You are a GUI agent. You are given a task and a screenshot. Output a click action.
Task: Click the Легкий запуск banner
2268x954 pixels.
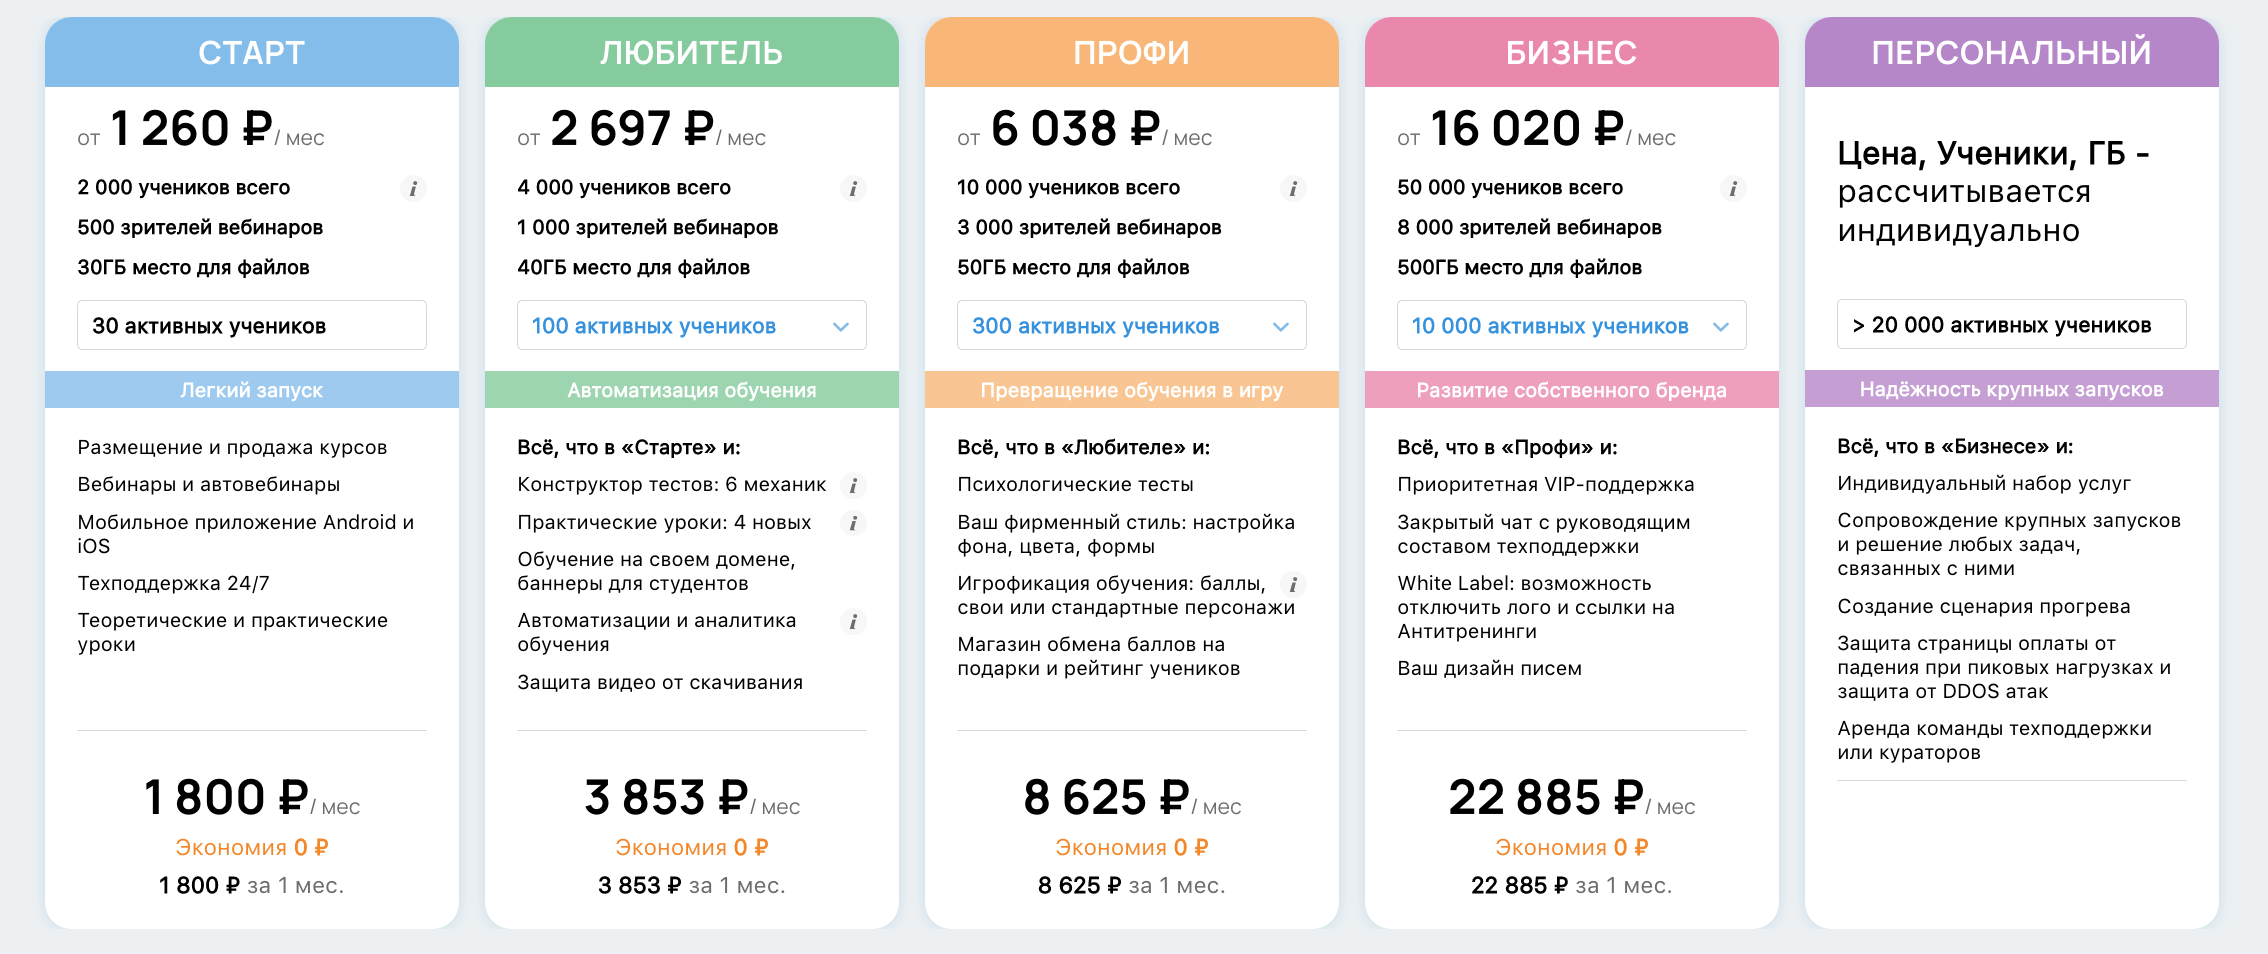coord(251,390)
